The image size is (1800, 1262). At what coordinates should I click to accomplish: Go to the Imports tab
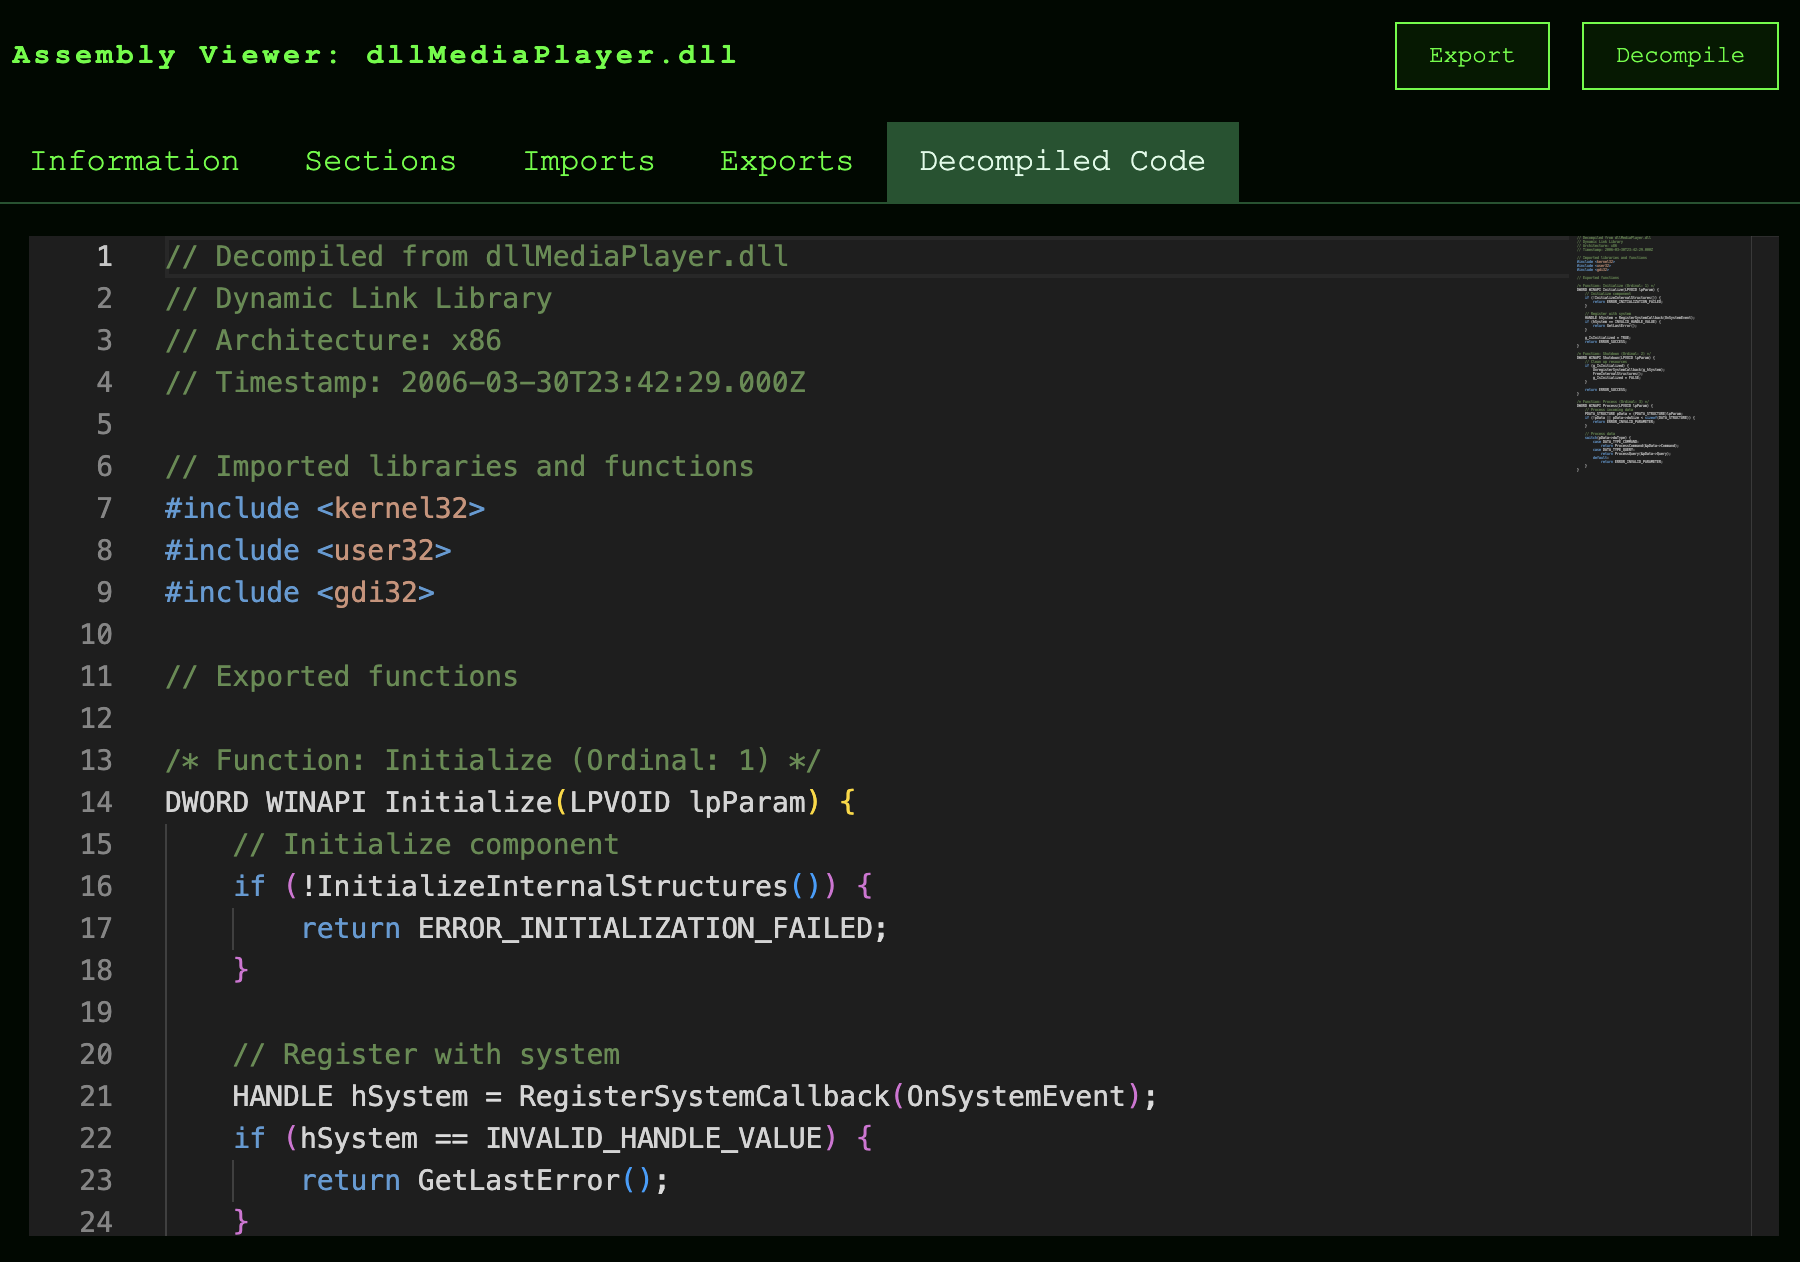[x=588, y=162]
